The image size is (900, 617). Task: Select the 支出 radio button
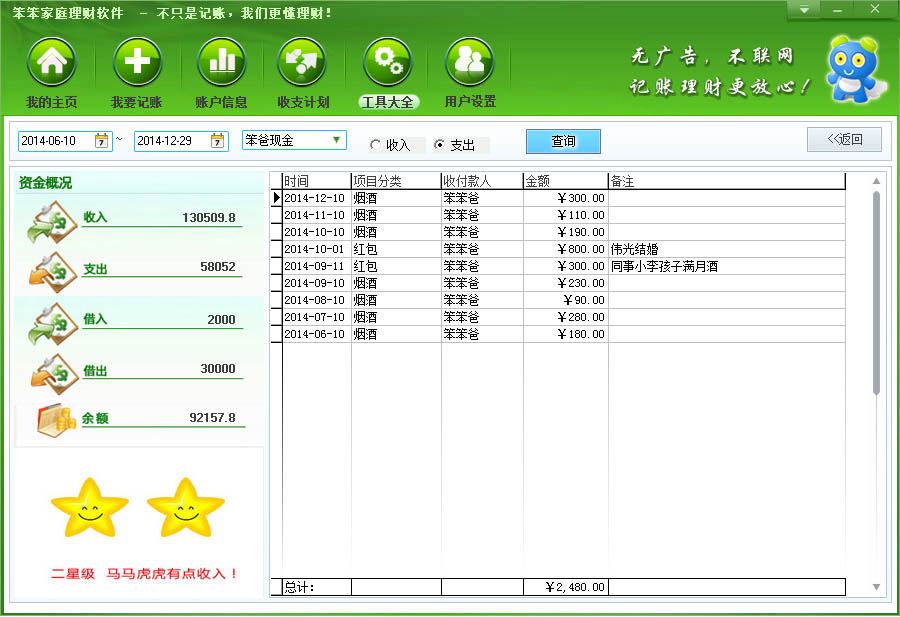click(439, 145)
